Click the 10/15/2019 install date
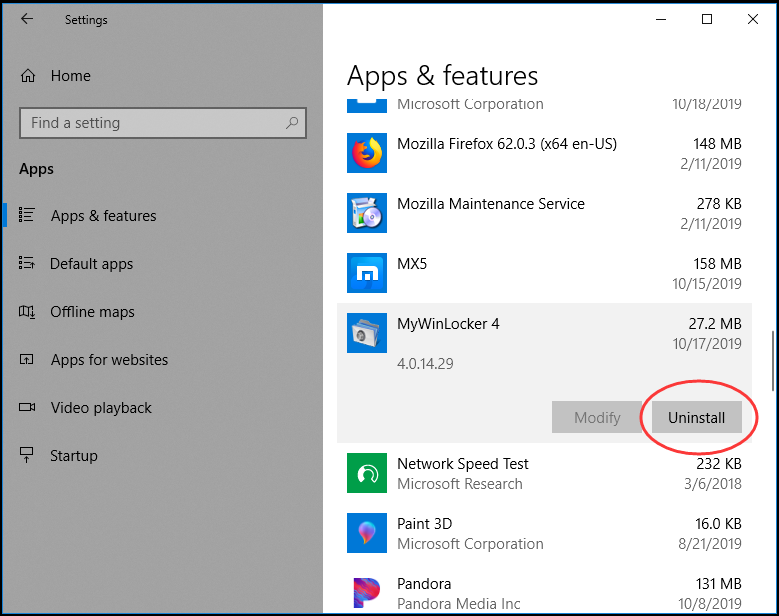The height and width of the screenshot is (616, 779). (x=707, y=284)
